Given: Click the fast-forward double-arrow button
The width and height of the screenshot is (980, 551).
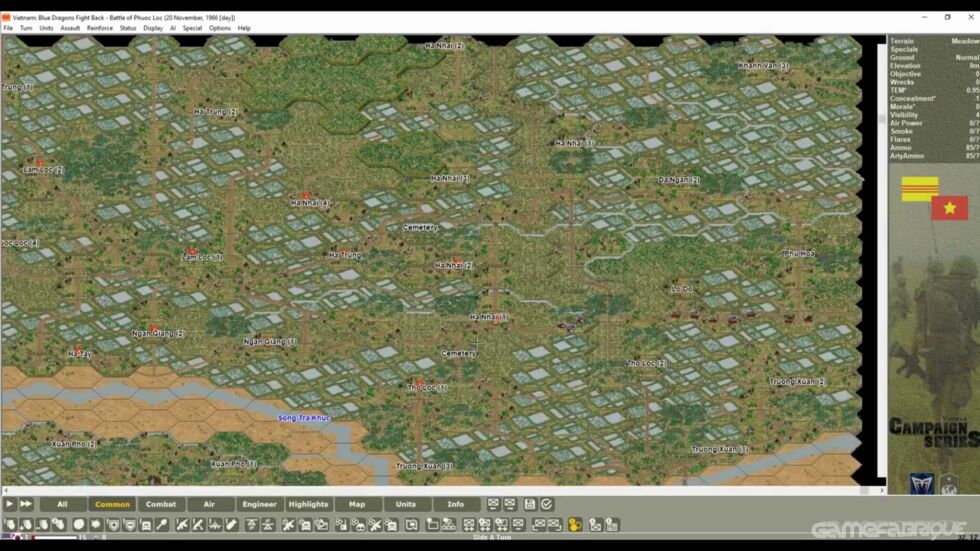Looking at the screenshot, I should click(26, 504).
